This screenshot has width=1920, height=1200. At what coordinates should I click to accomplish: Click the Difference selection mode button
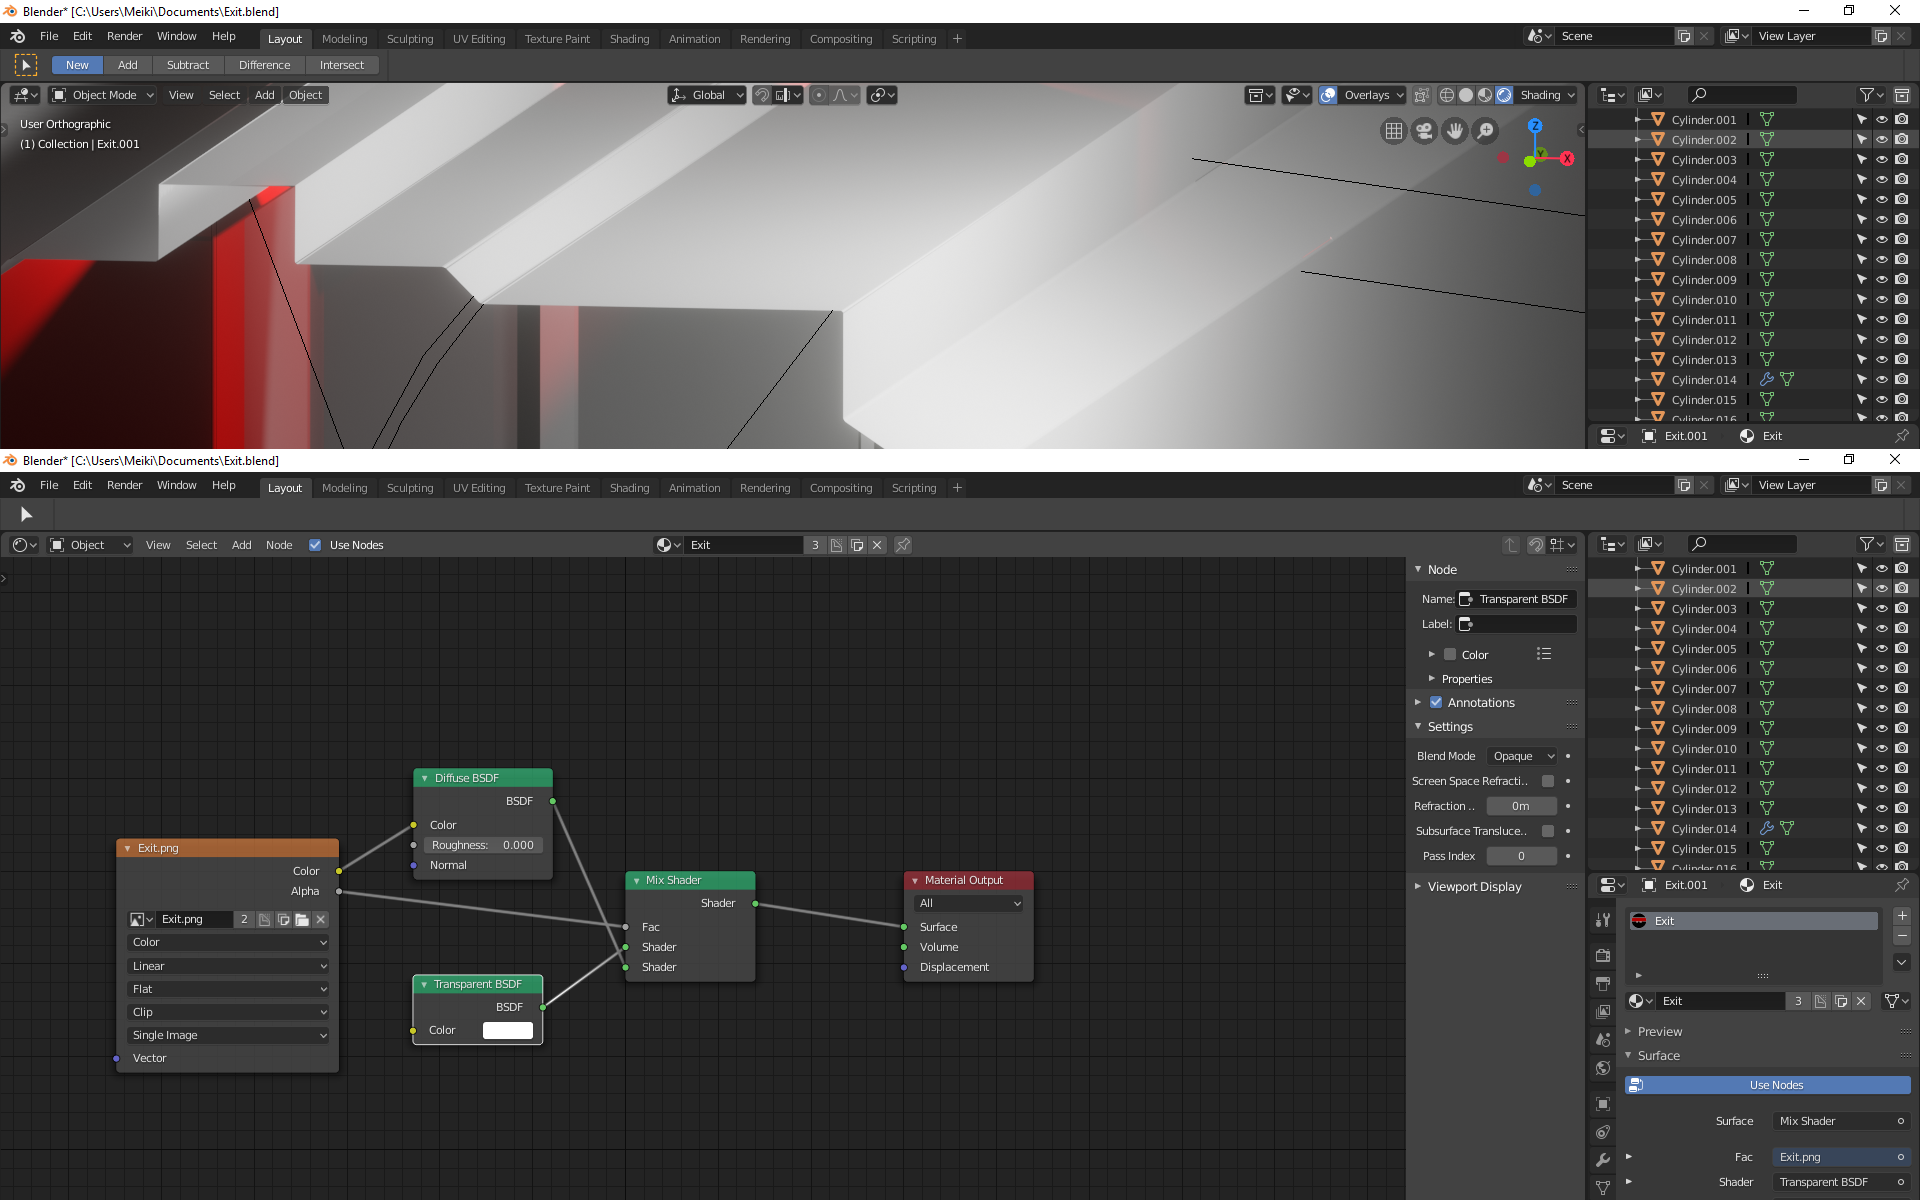pos(265,65)
